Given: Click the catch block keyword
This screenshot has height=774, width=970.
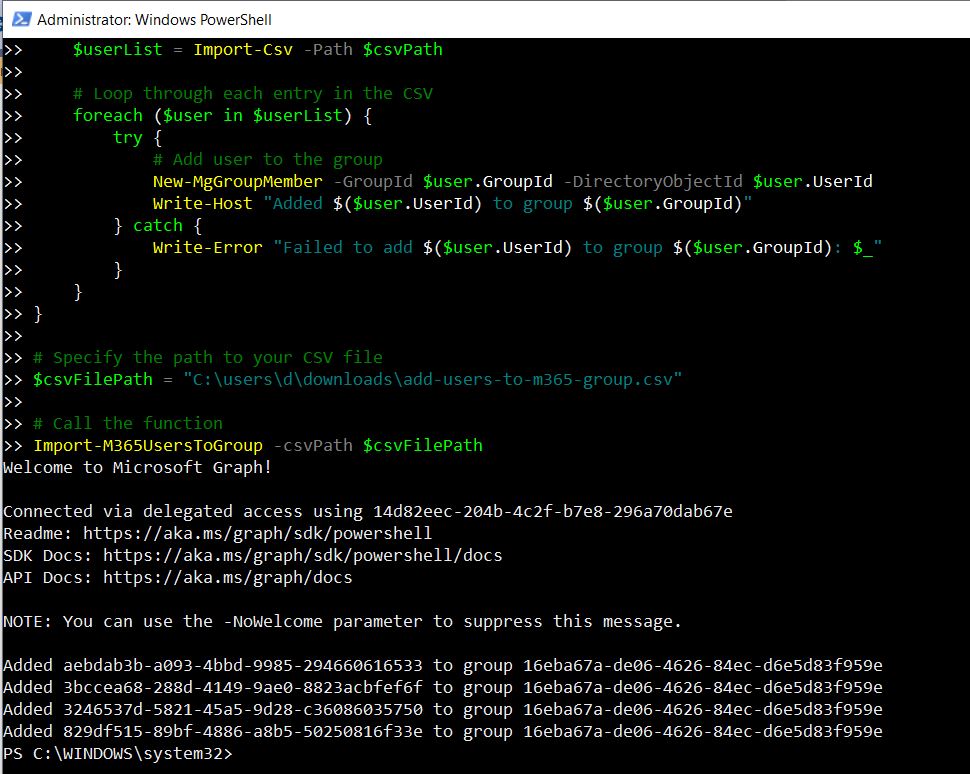Looking at the screenshot, I should 157,225.
